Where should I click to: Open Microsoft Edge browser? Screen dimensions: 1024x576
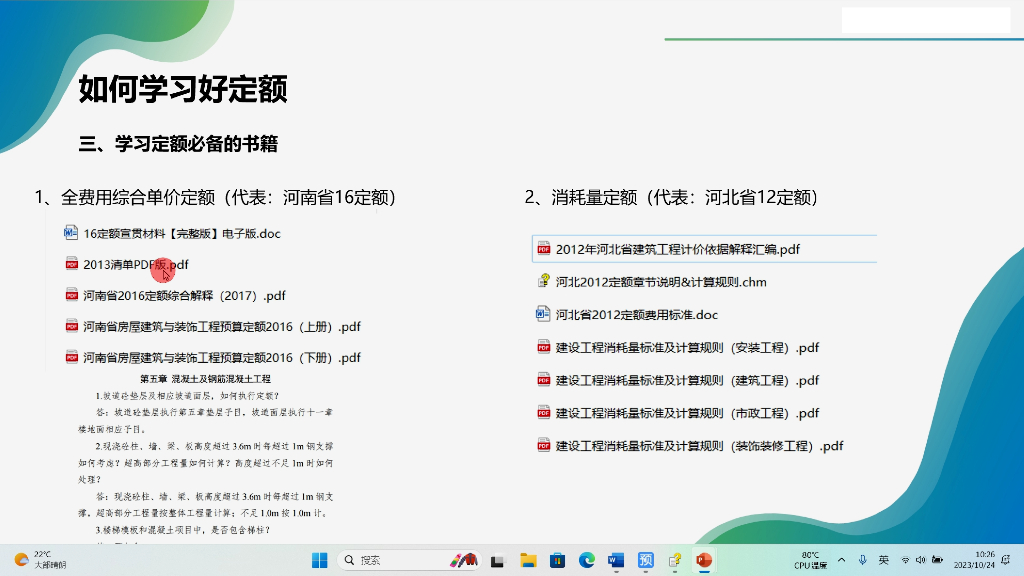click(587, 560)
